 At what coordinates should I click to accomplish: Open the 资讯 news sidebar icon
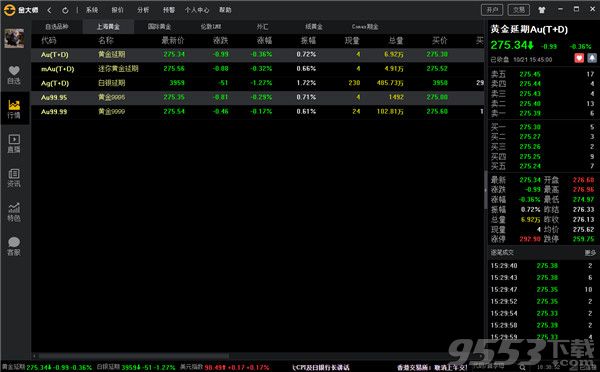[14, 178]
